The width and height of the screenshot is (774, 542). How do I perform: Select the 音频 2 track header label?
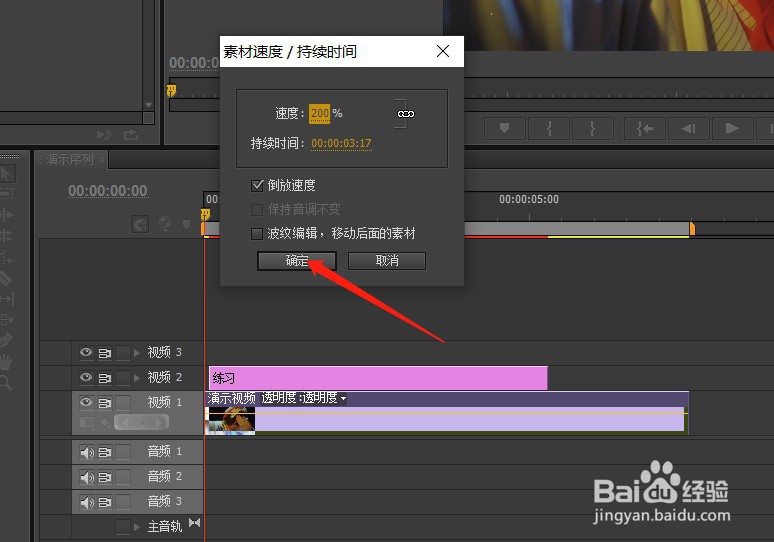coord(164,476)
